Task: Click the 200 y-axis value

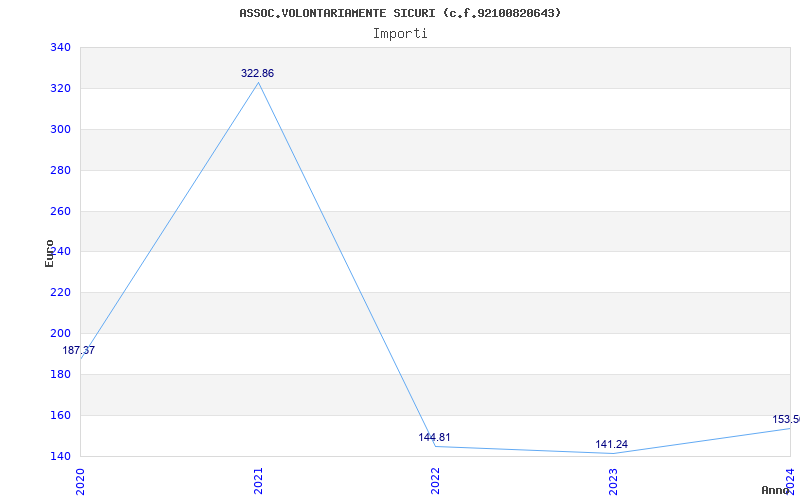Action: [60, 333]
